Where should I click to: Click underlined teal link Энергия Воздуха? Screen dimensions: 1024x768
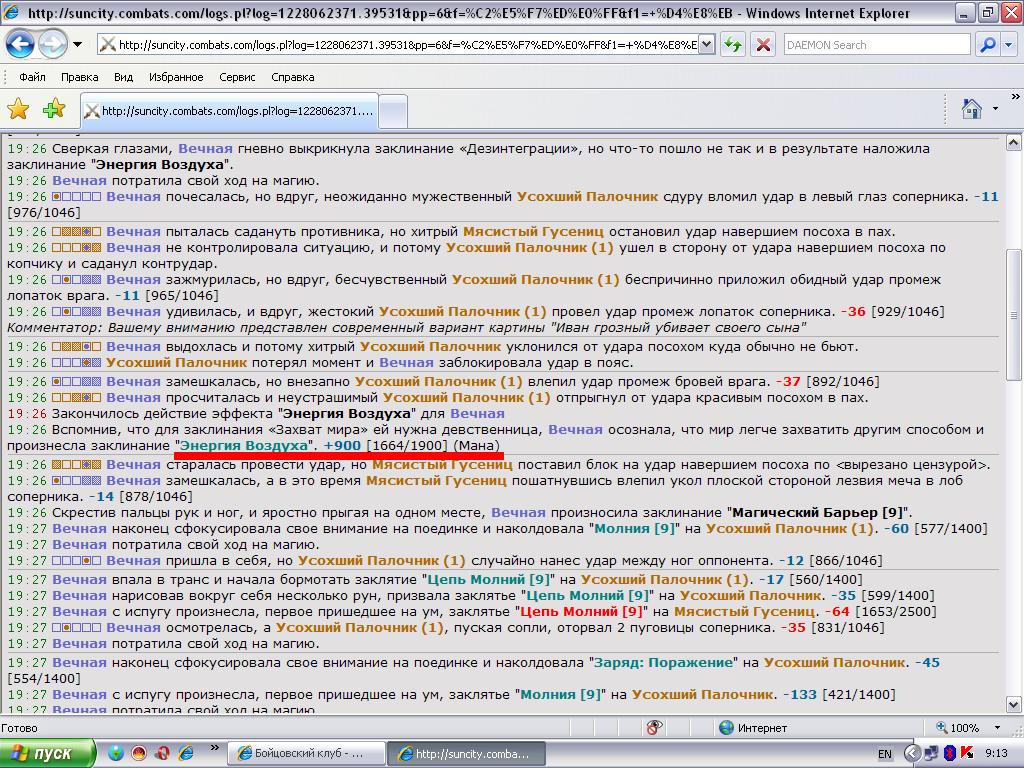tap(244, 445)
